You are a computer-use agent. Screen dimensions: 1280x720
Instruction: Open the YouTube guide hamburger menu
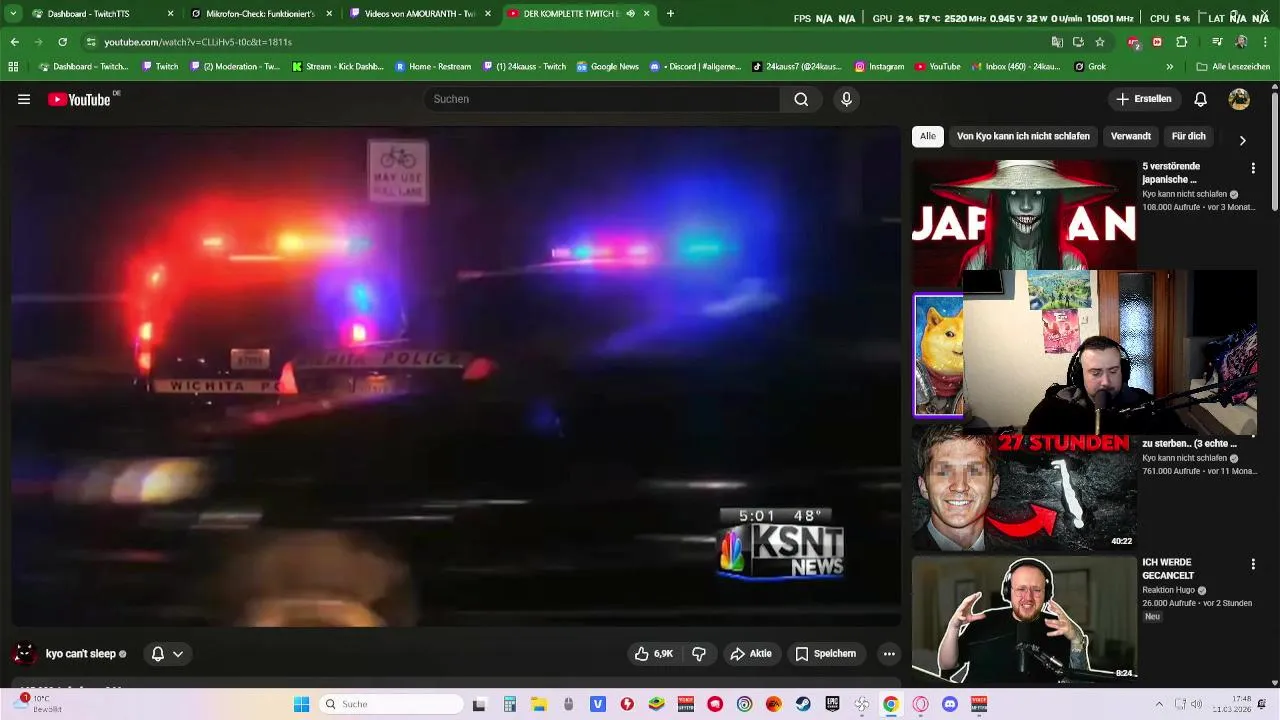24,99
